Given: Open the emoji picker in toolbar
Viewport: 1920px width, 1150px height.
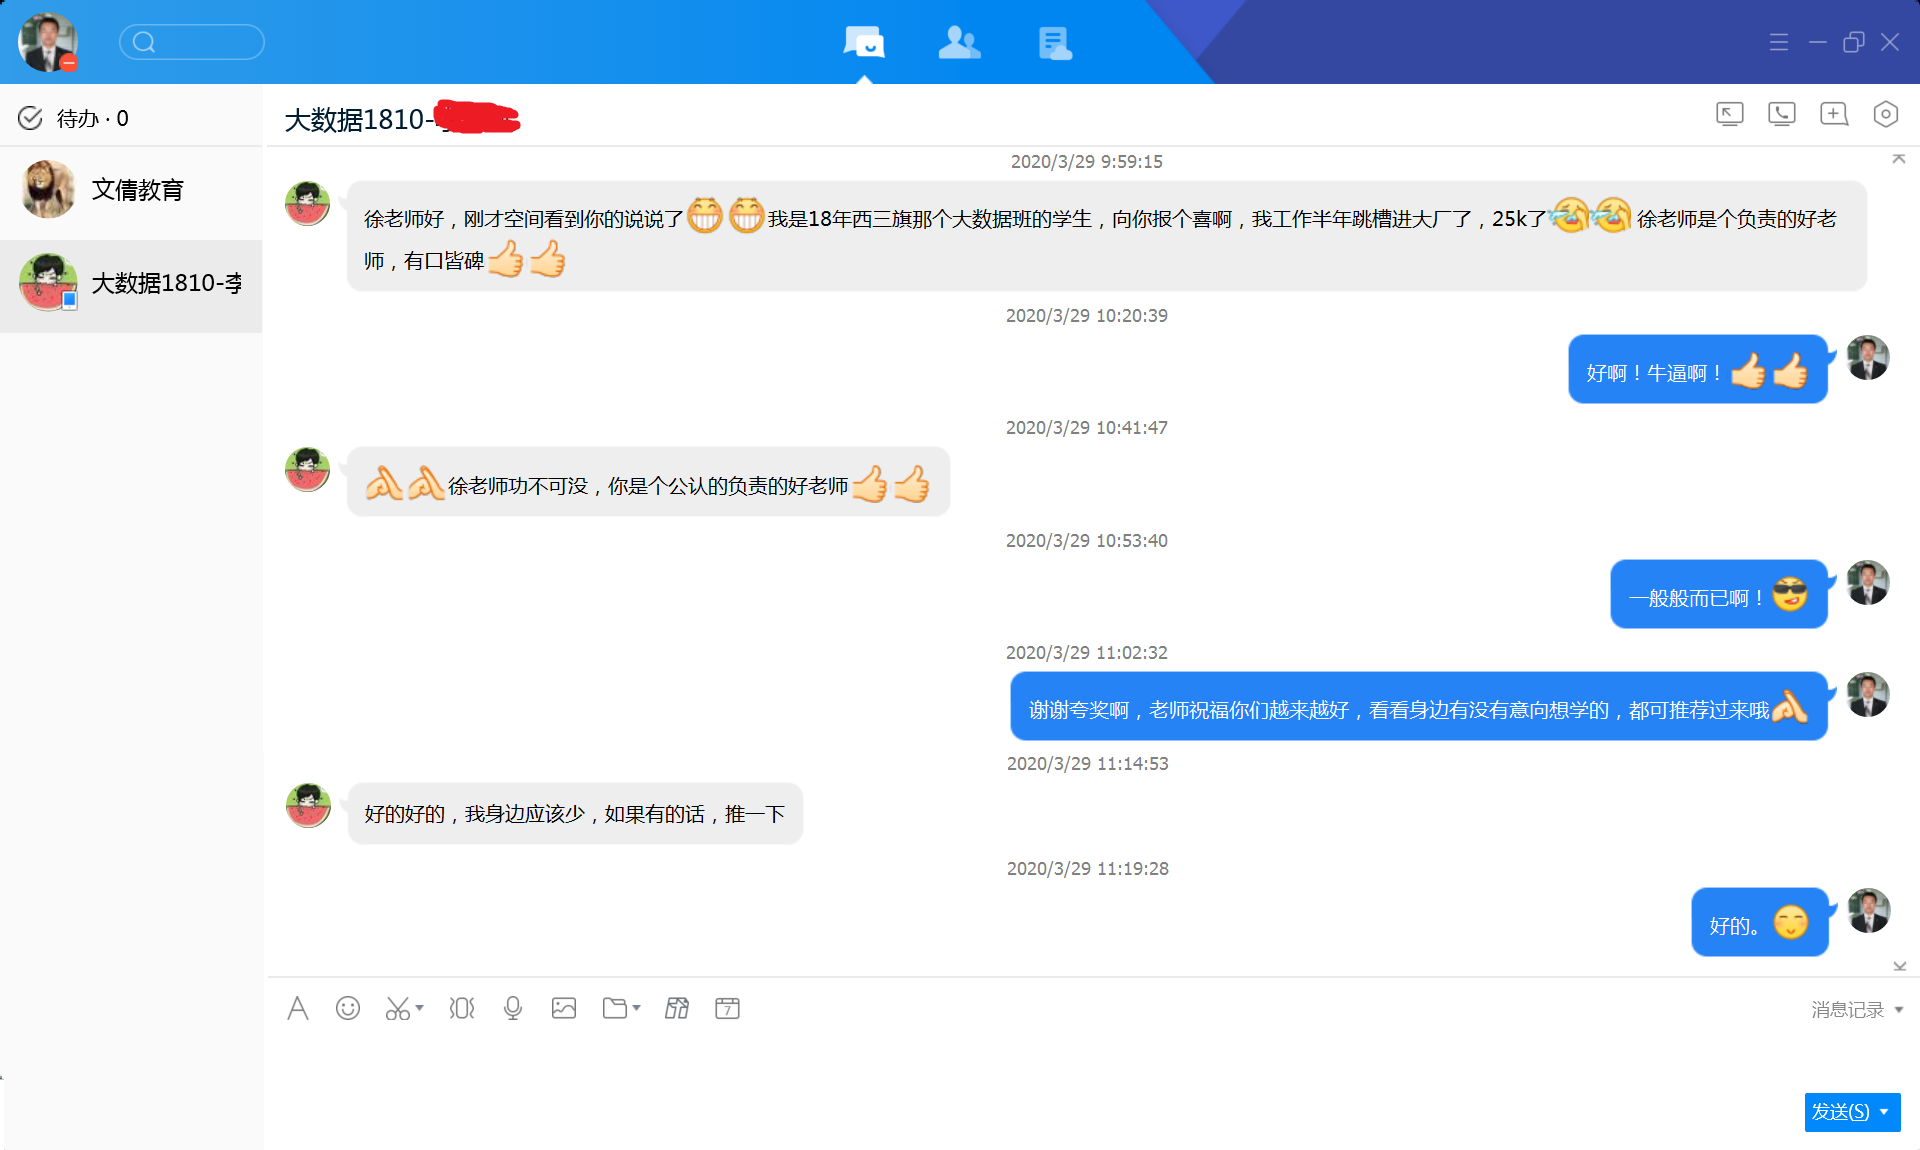Looking at the screenshot, I should click(x=348, y=1008).
